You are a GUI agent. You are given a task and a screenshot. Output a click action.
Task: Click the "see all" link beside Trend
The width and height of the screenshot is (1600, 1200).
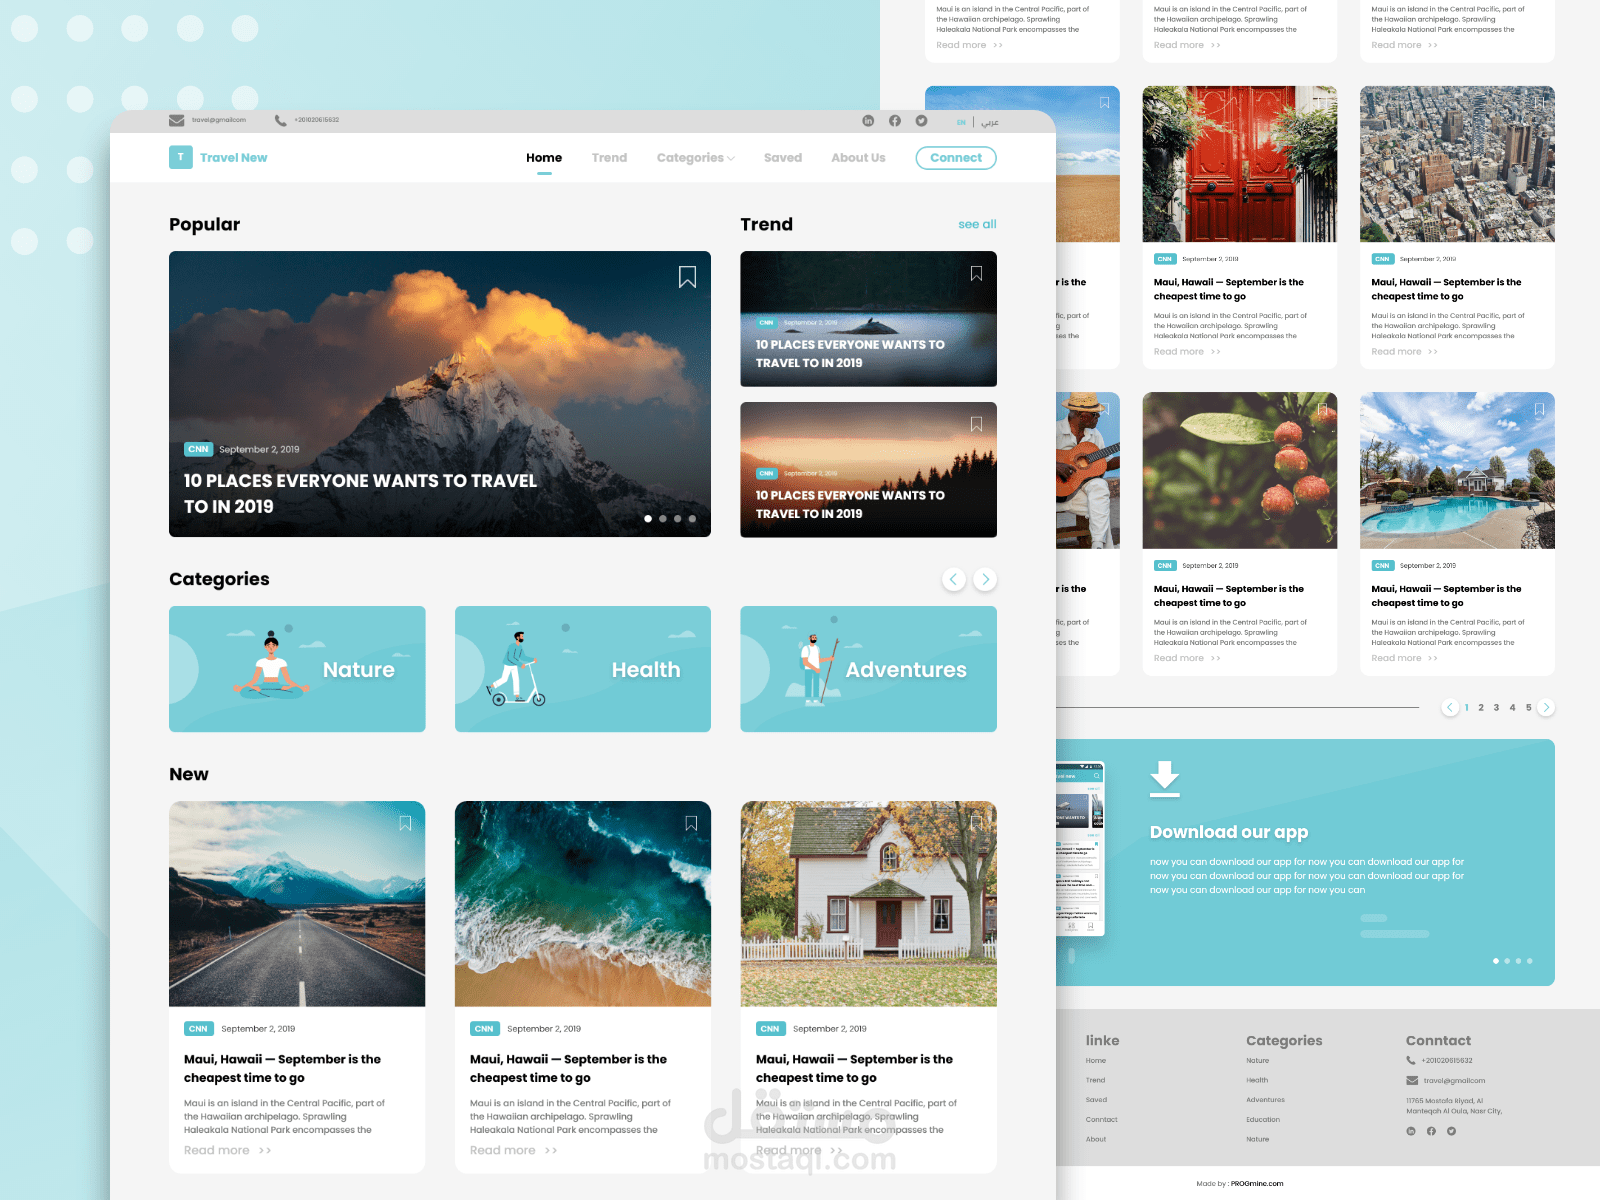(977, 224)
